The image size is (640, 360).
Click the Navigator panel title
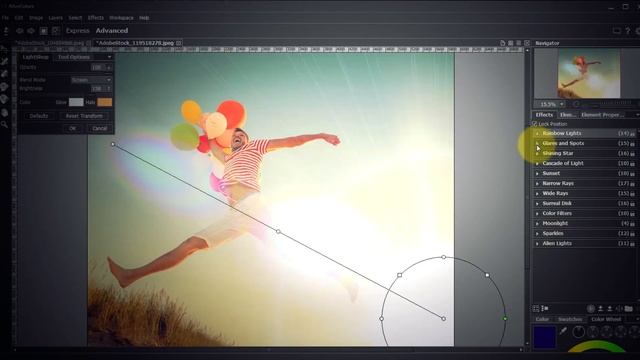547,43
